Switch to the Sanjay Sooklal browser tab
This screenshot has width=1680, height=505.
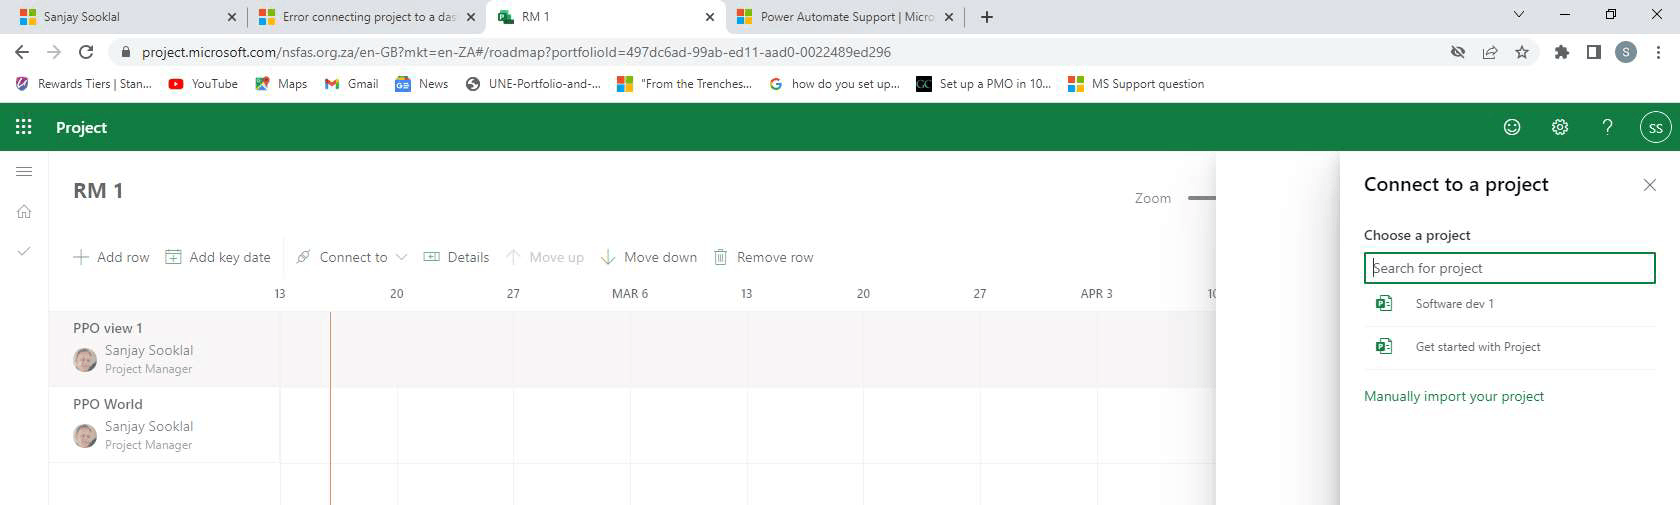[x=125, y=17]
